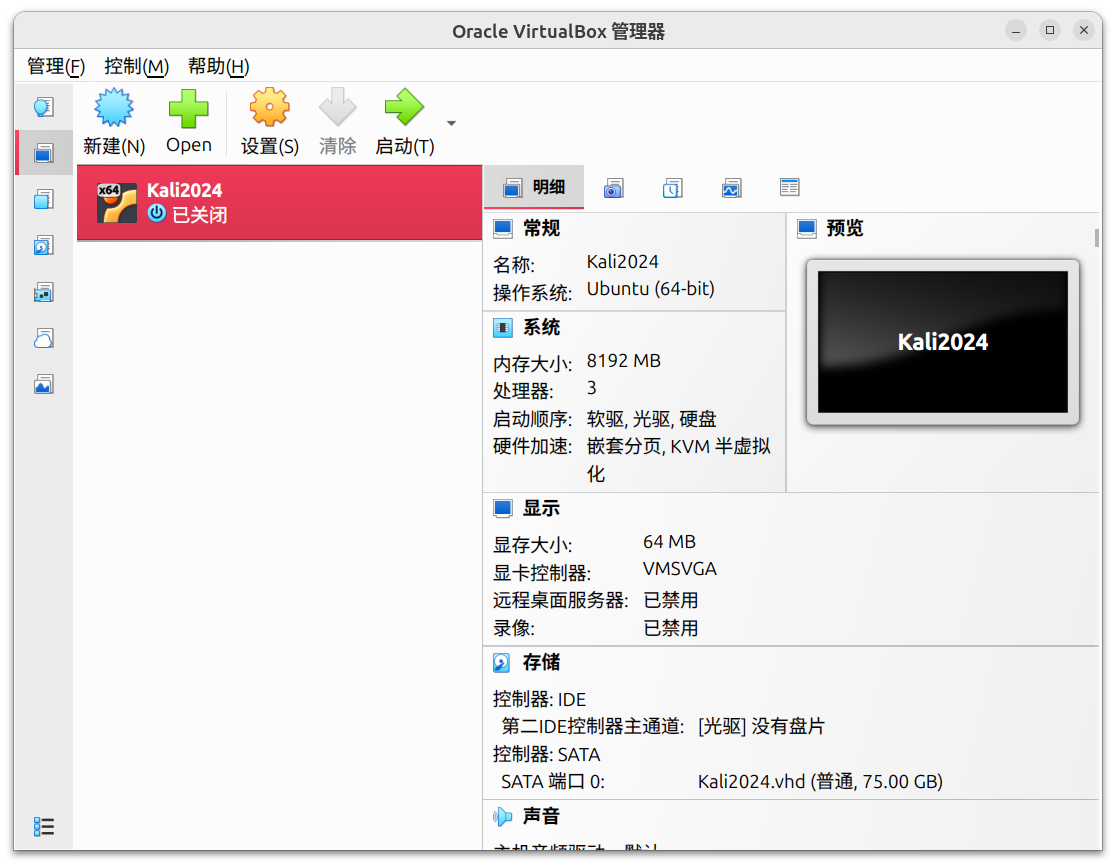Viewport: 1116px width, 867px height.
Task: Open the 系统 system settings link
Action: 542,327
